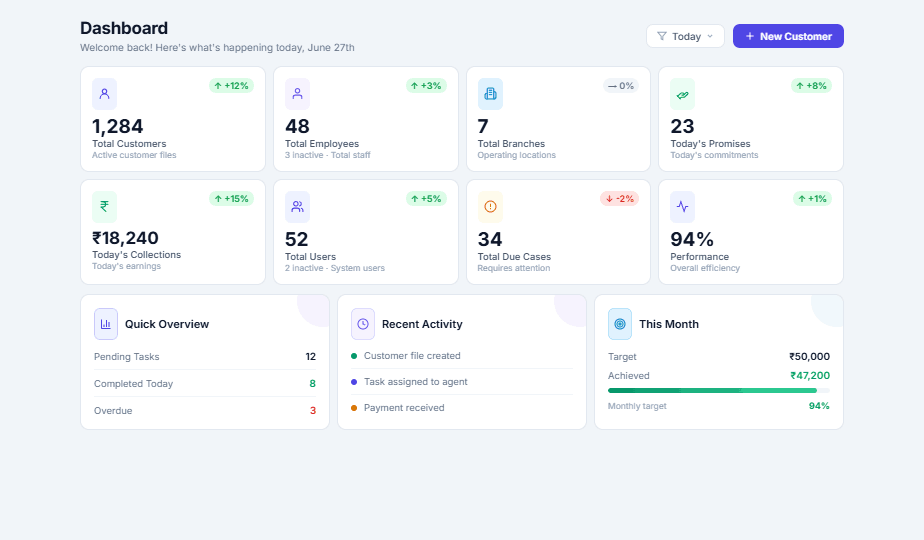The height and width of the screenshot is (540, 924).
Task: Click the Total Due Cases alert icon
Action: tap(490, 206)
